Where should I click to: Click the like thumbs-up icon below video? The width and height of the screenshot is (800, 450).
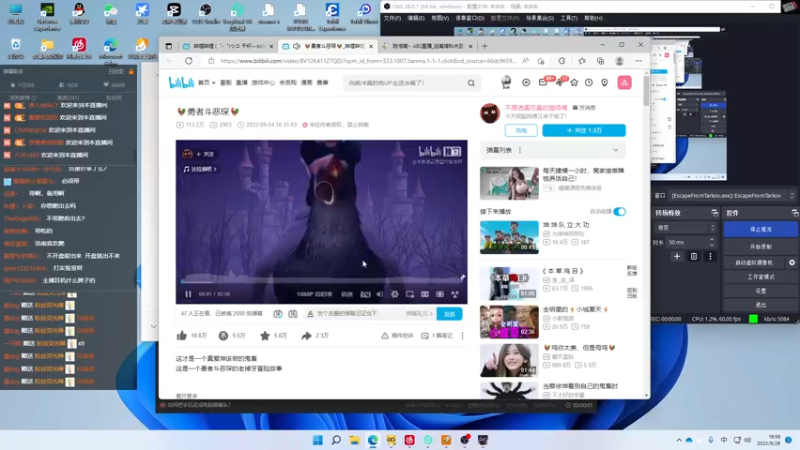click(182, 335)
